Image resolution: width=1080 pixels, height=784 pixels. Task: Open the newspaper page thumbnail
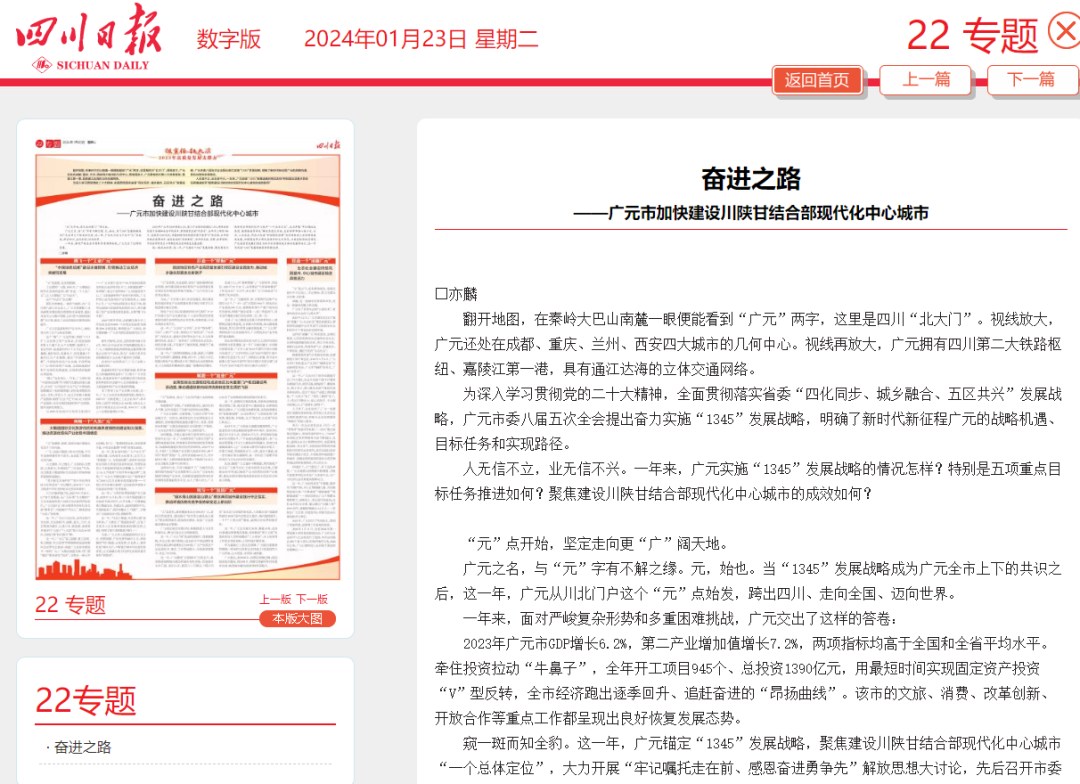click(x=187, y=359)
